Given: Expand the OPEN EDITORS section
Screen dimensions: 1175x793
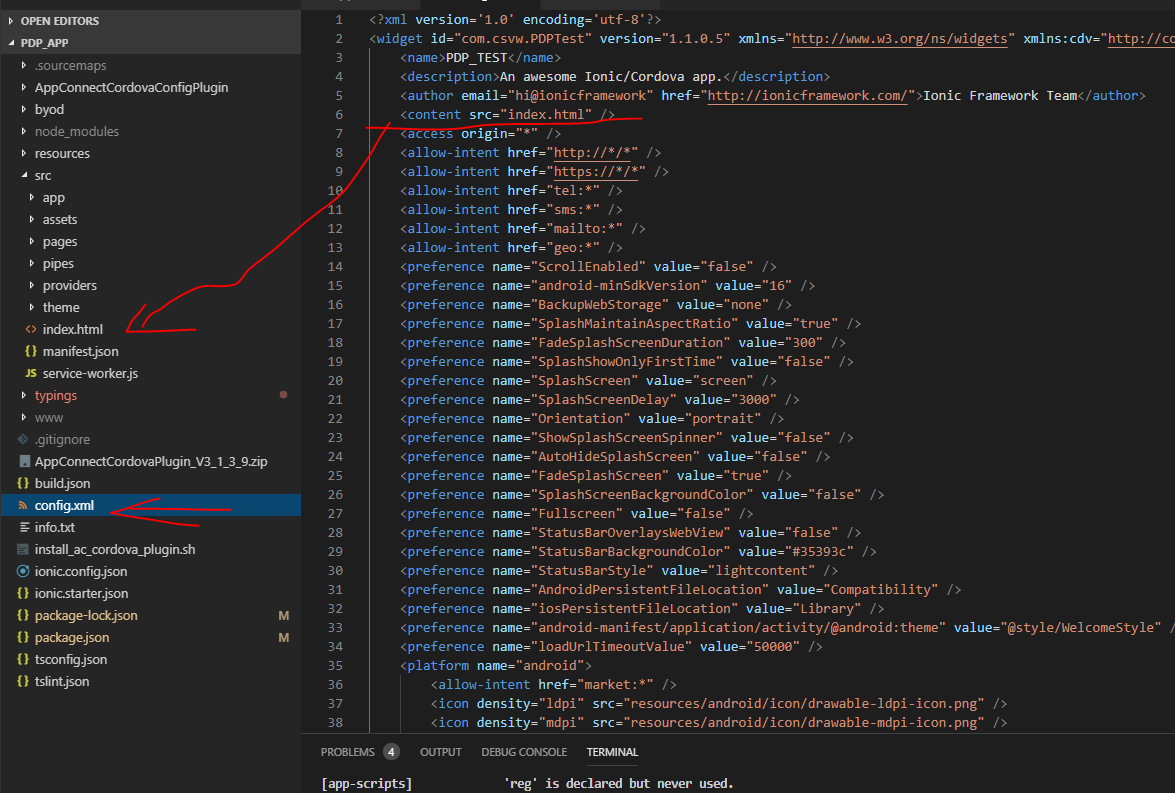Looking at the screenshot, I should tap(11, 21).
